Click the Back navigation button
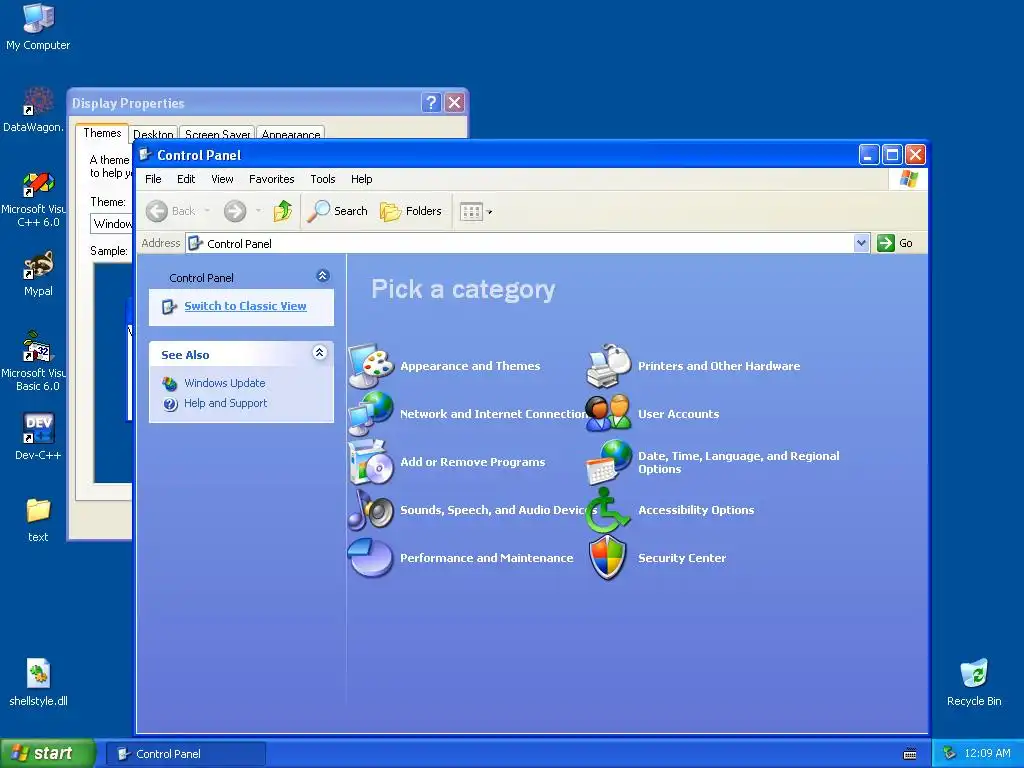1024x768 pixels. 171,211
